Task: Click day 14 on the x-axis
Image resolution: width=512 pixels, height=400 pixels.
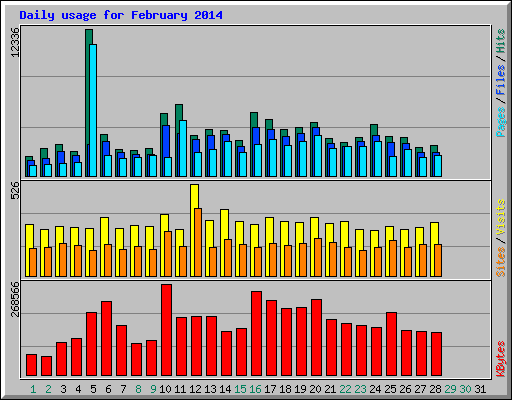Action: (x=225, y=389)
